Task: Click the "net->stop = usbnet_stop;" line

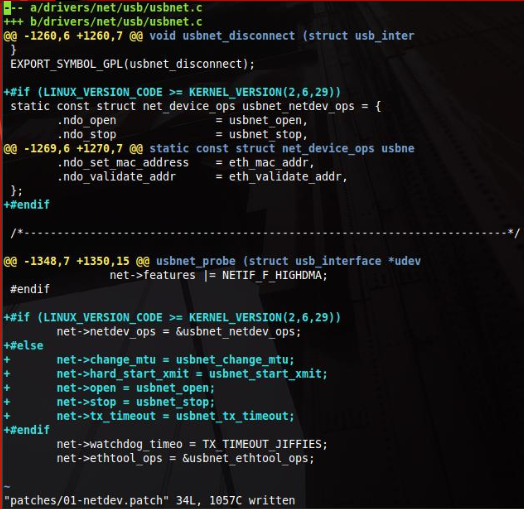Action: (135, 402)
